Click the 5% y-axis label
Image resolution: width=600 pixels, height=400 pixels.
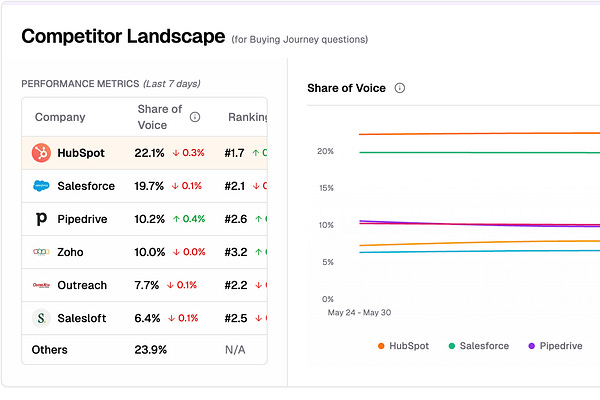point(328,262)
